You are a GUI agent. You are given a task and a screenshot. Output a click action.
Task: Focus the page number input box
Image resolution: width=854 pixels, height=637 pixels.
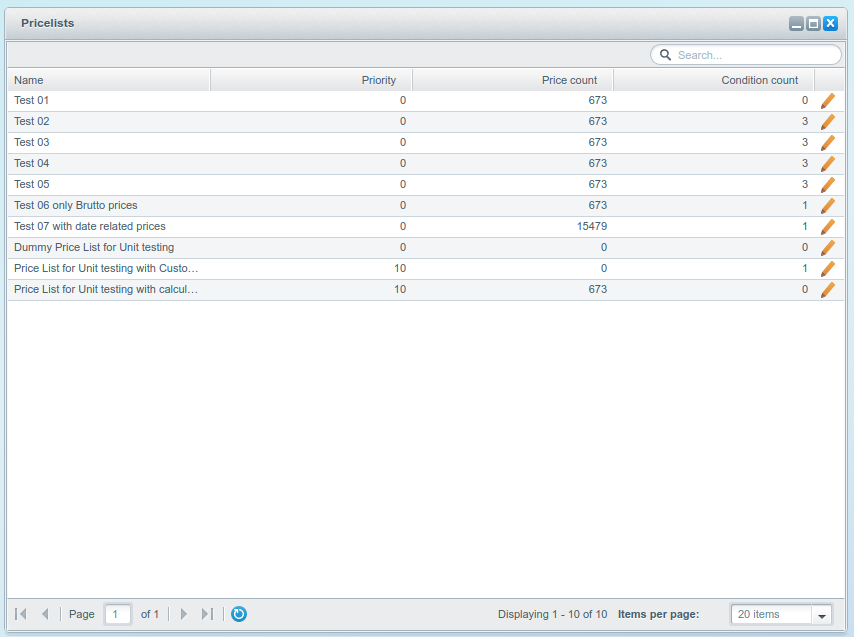coord(118,614)
